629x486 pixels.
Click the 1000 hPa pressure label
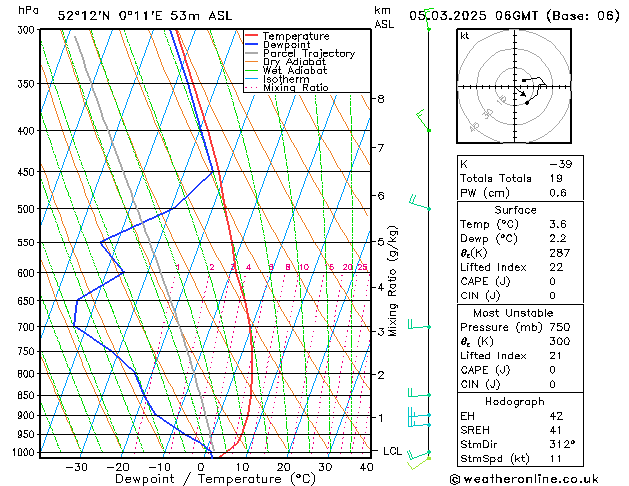click(x=25, y=452)
